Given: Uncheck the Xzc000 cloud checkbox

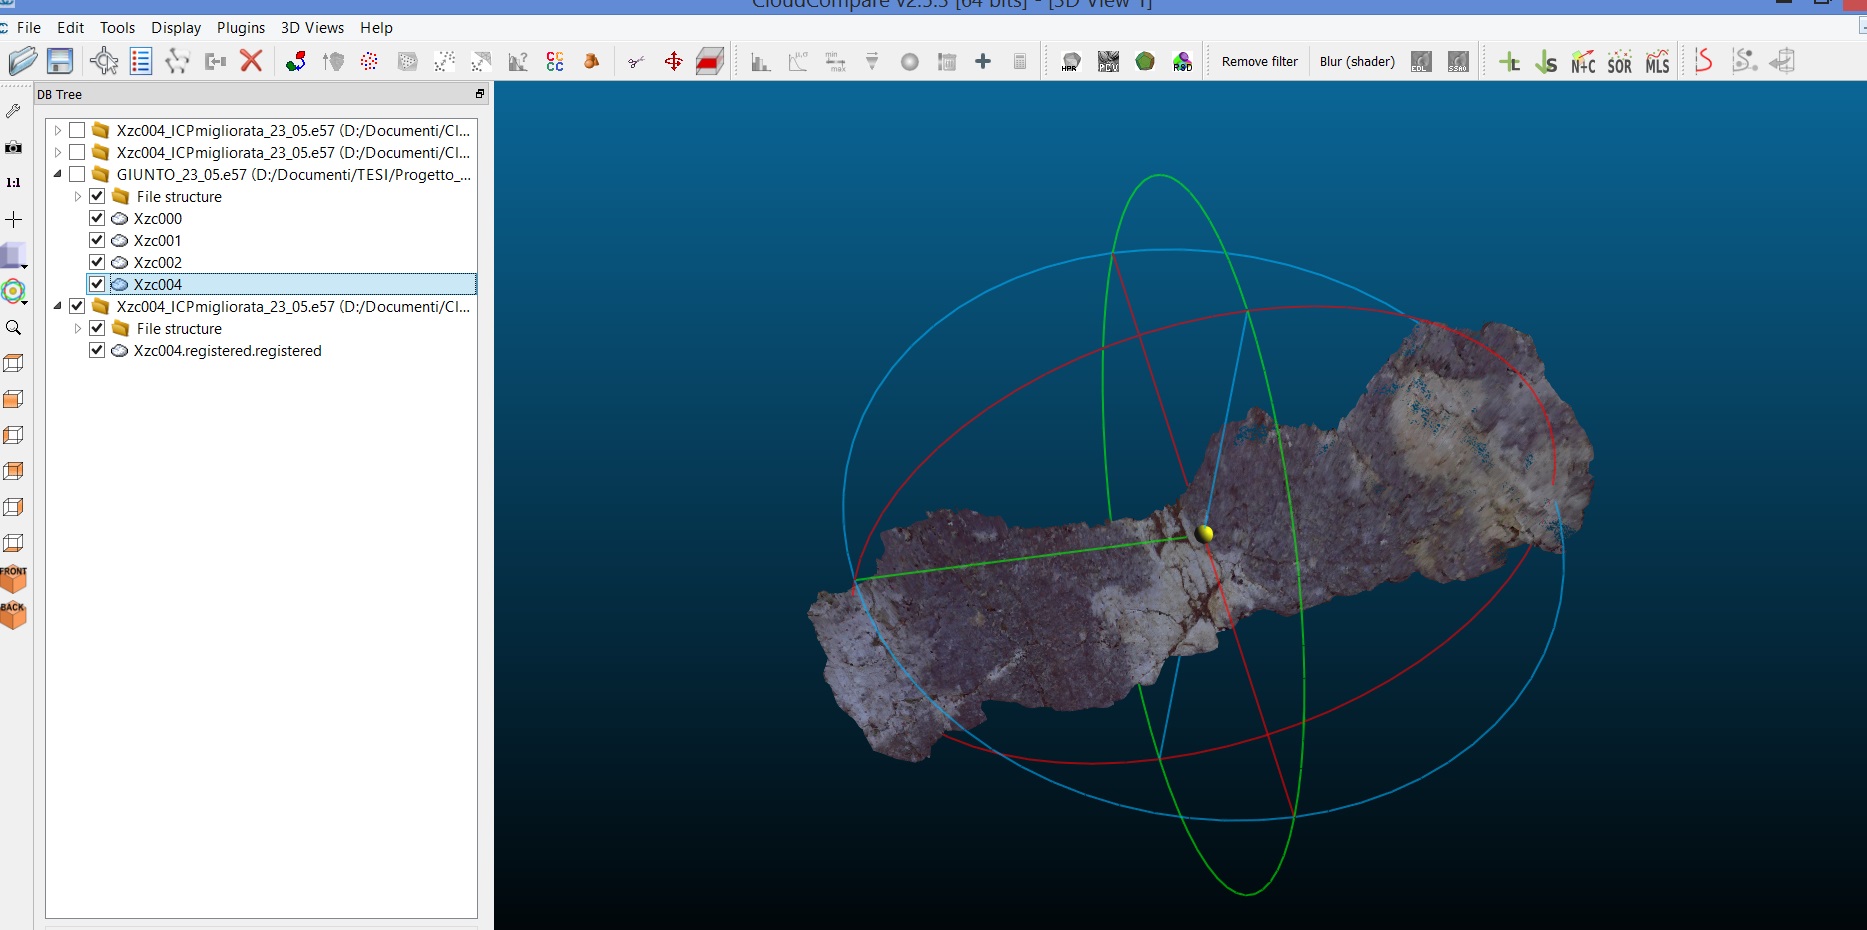Looking at the screenshot, I should tap(97, 218).
